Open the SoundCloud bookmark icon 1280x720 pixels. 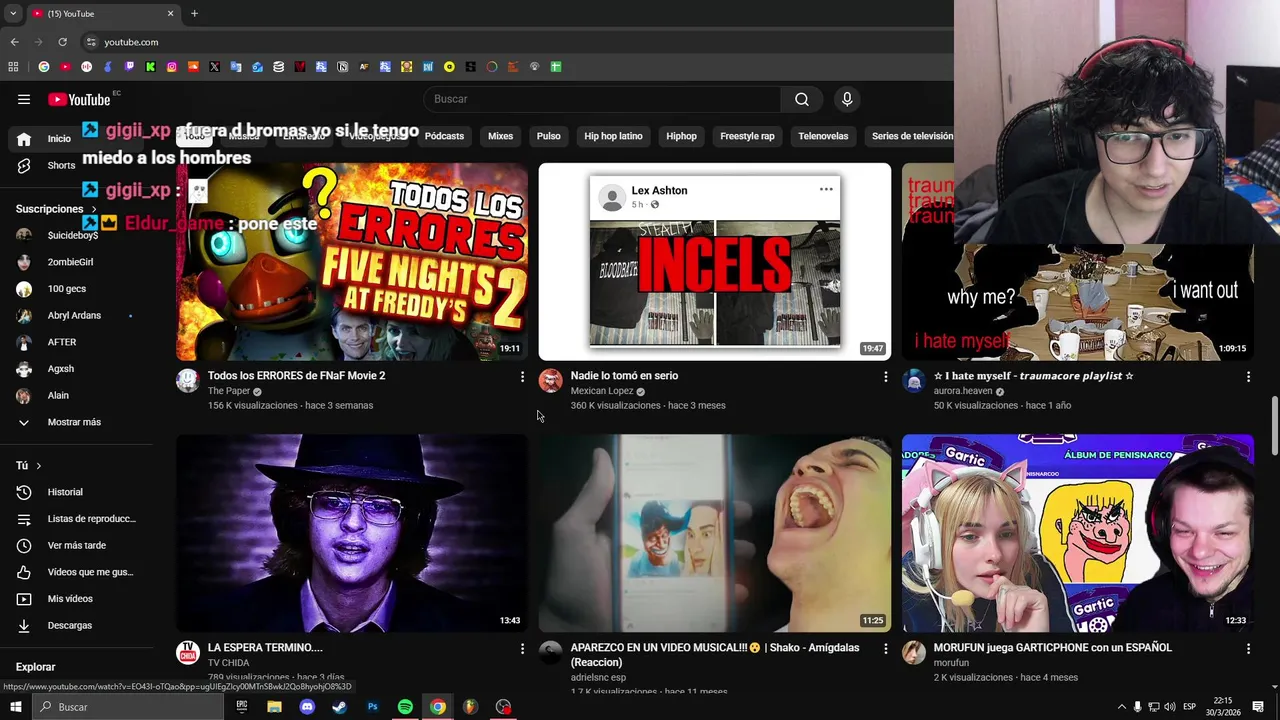click(193, 67)
